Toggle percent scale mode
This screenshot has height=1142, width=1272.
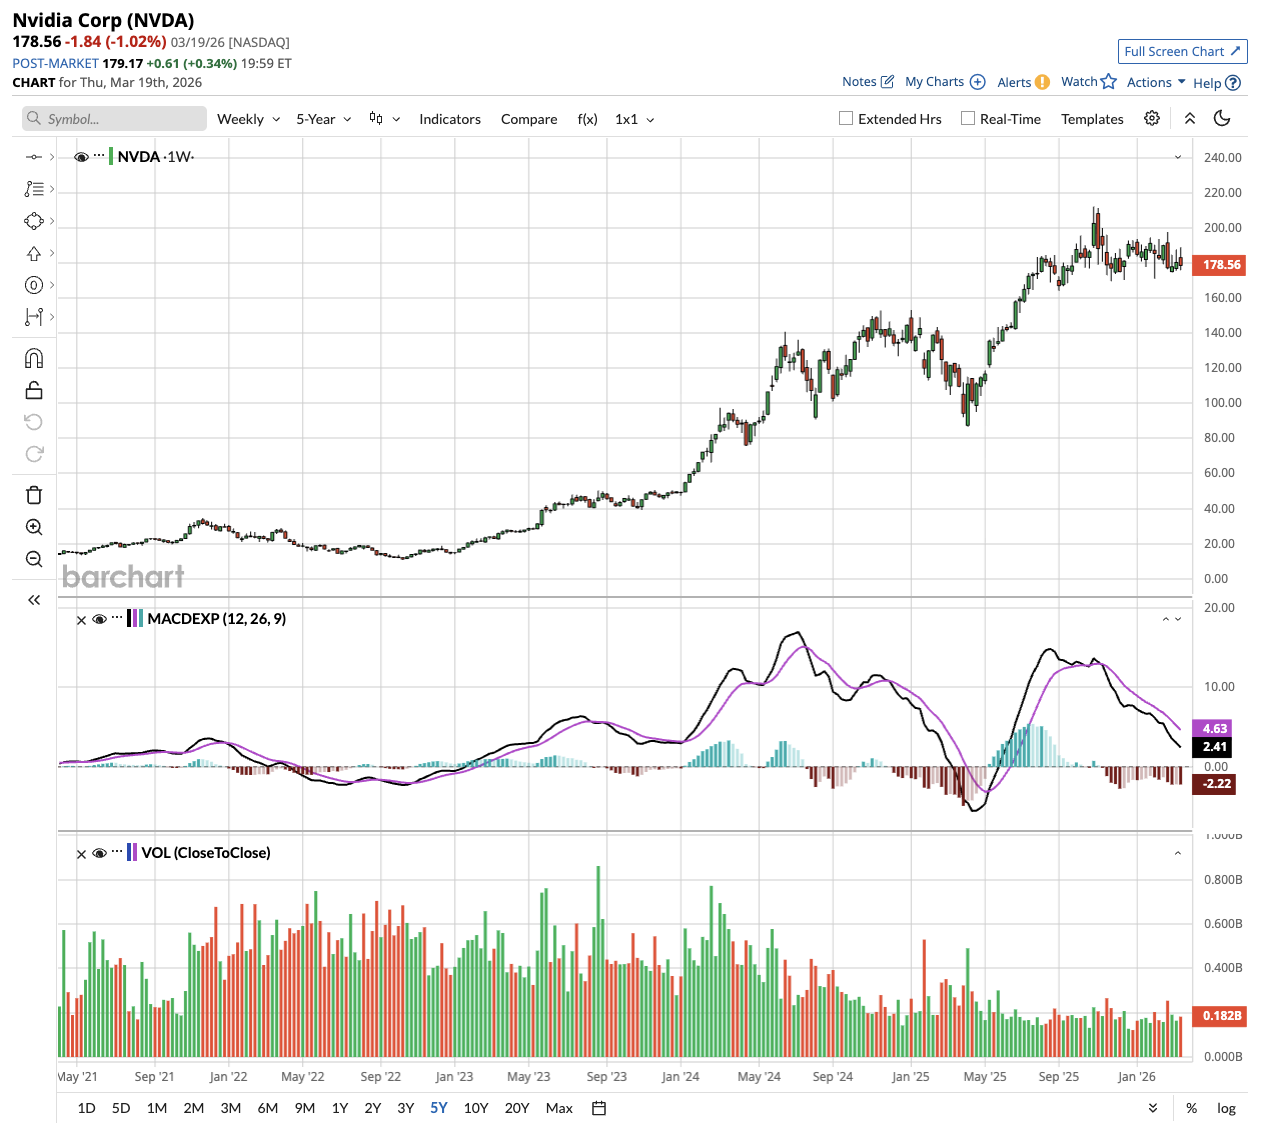click(1192, 1108)
